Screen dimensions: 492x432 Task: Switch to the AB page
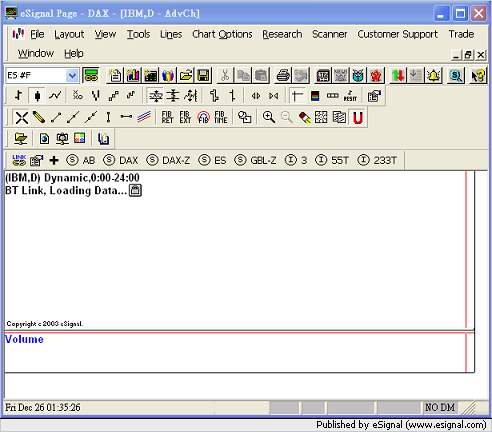click(81, 160)
